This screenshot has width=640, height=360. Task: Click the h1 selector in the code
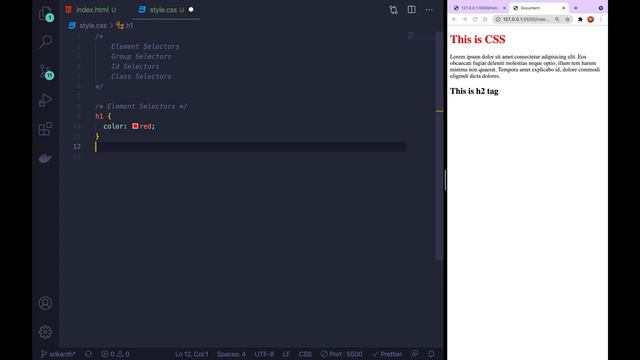(x=99, y=116)
